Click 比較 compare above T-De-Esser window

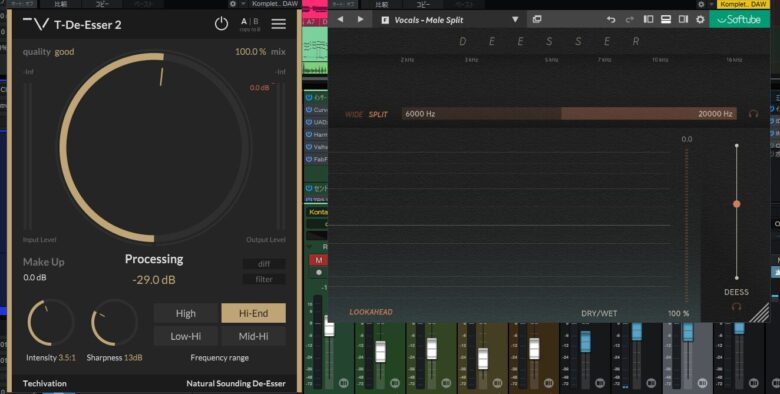[x=60, y=4]
